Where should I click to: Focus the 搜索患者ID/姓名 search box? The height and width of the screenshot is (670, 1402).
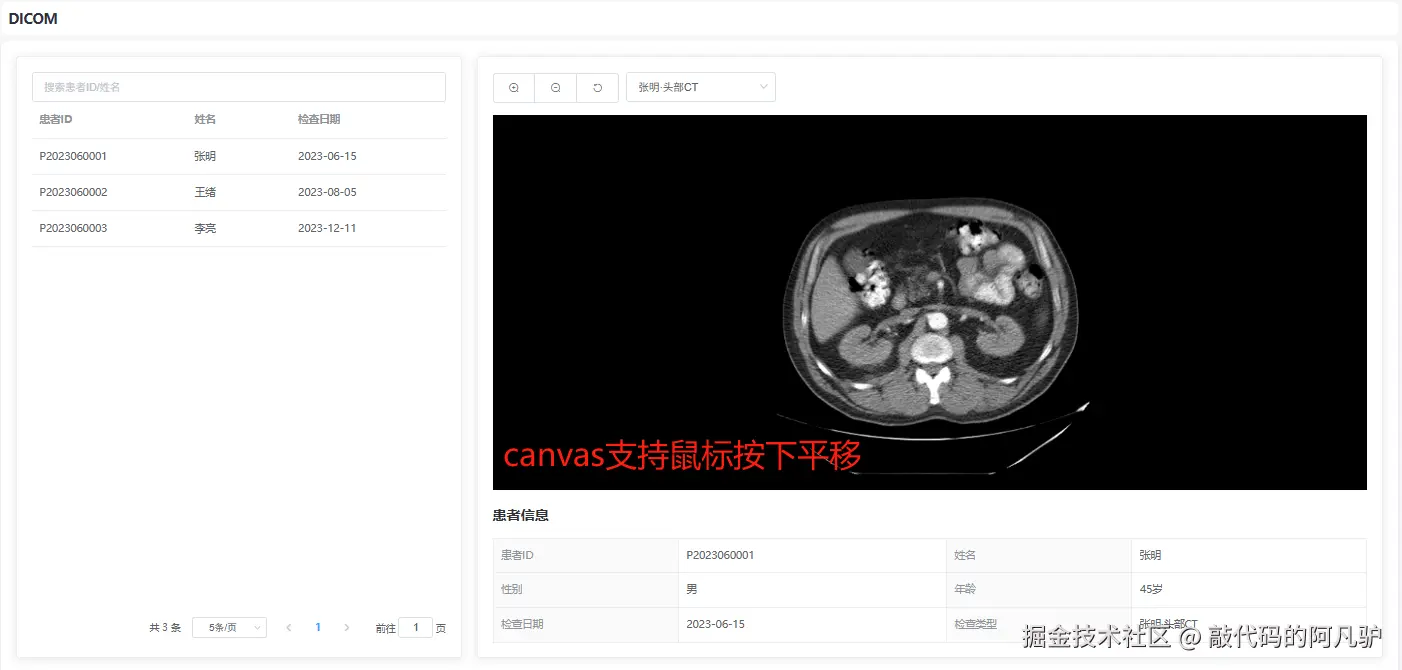point(239,87)
